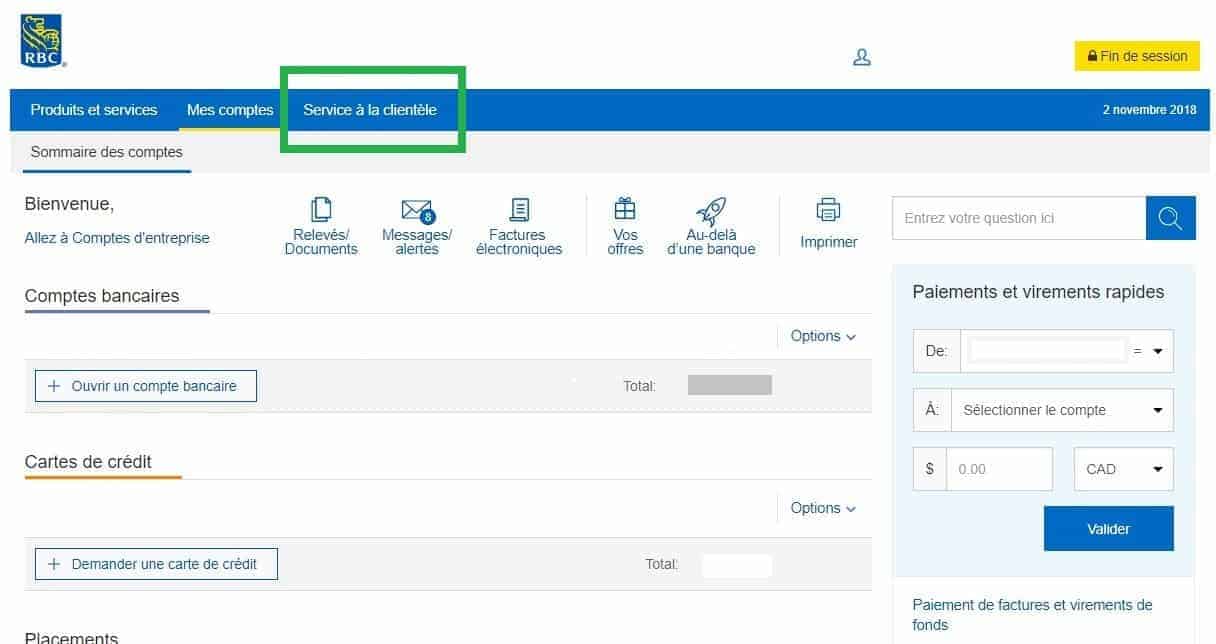Screen dimensions: 1216x644
Task: Open Factures électroniques icon
Action: 519,210
